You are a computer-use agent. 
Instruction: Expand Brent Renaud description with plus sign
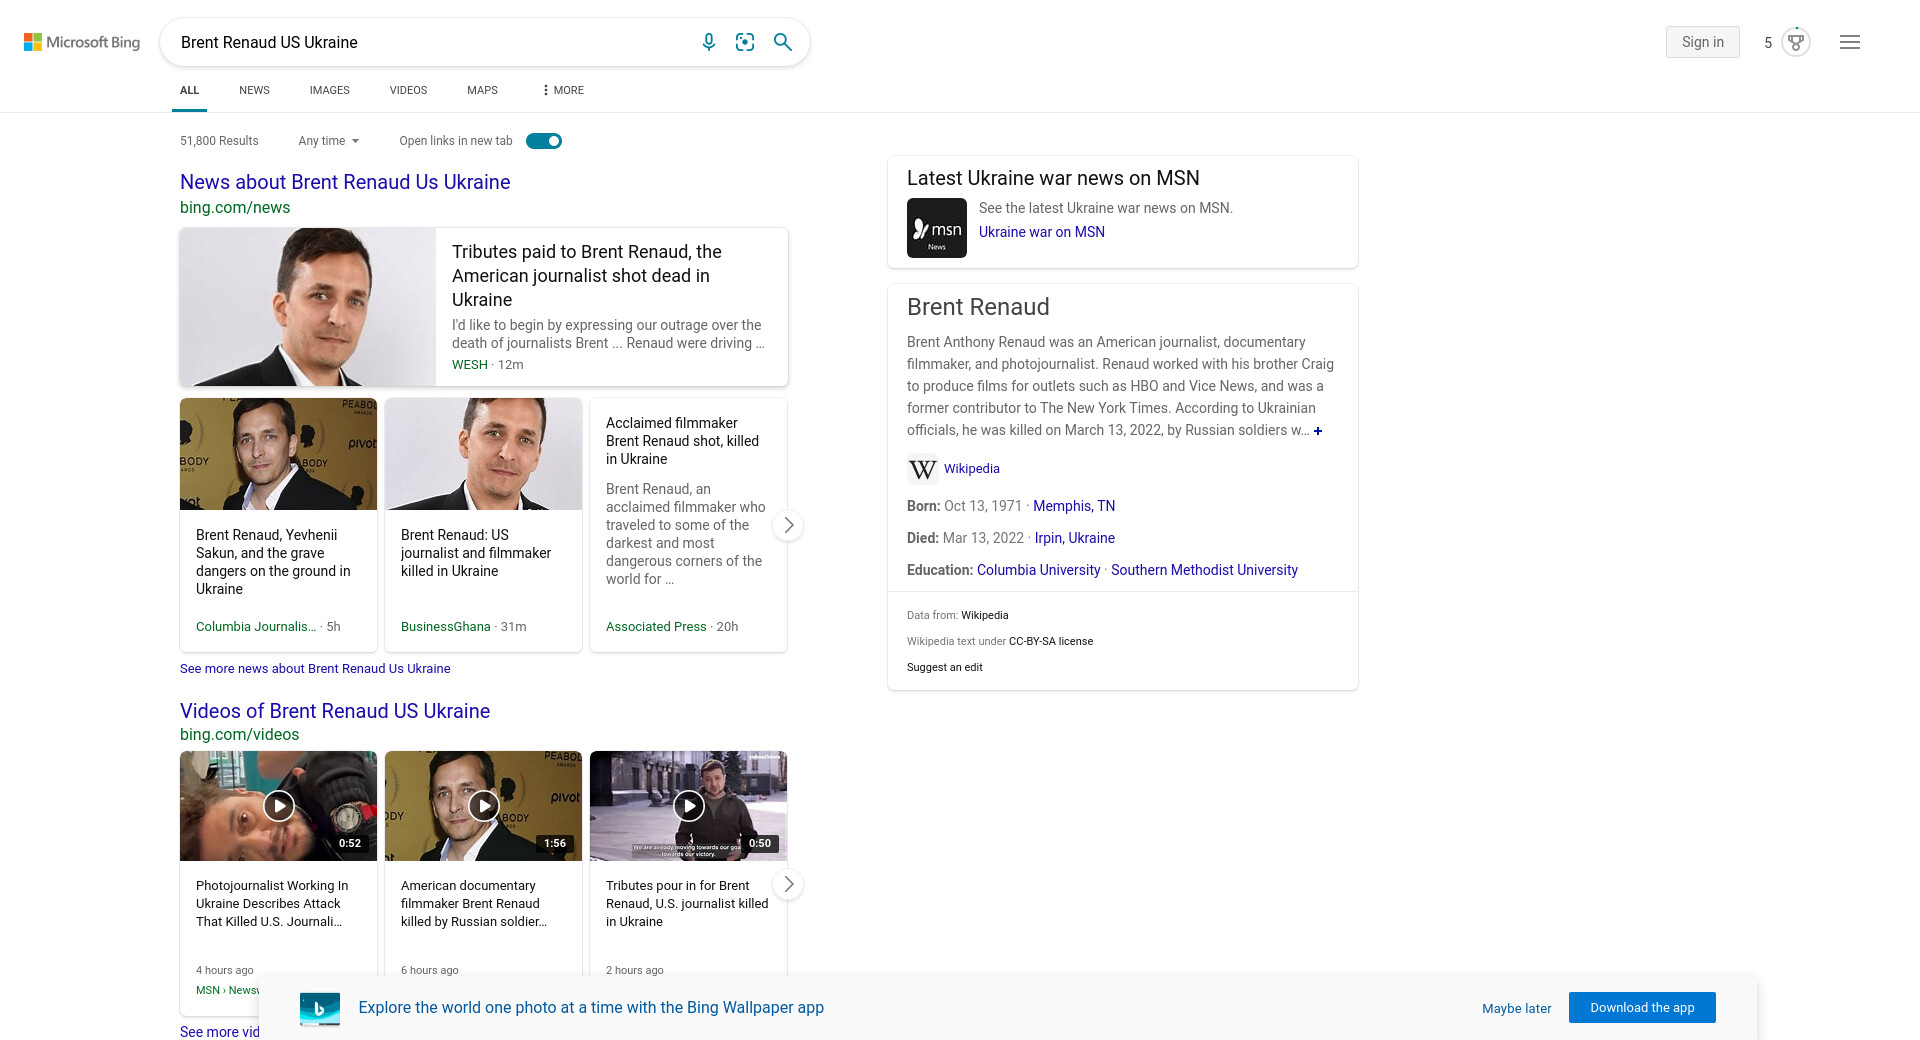point(1318,431)
